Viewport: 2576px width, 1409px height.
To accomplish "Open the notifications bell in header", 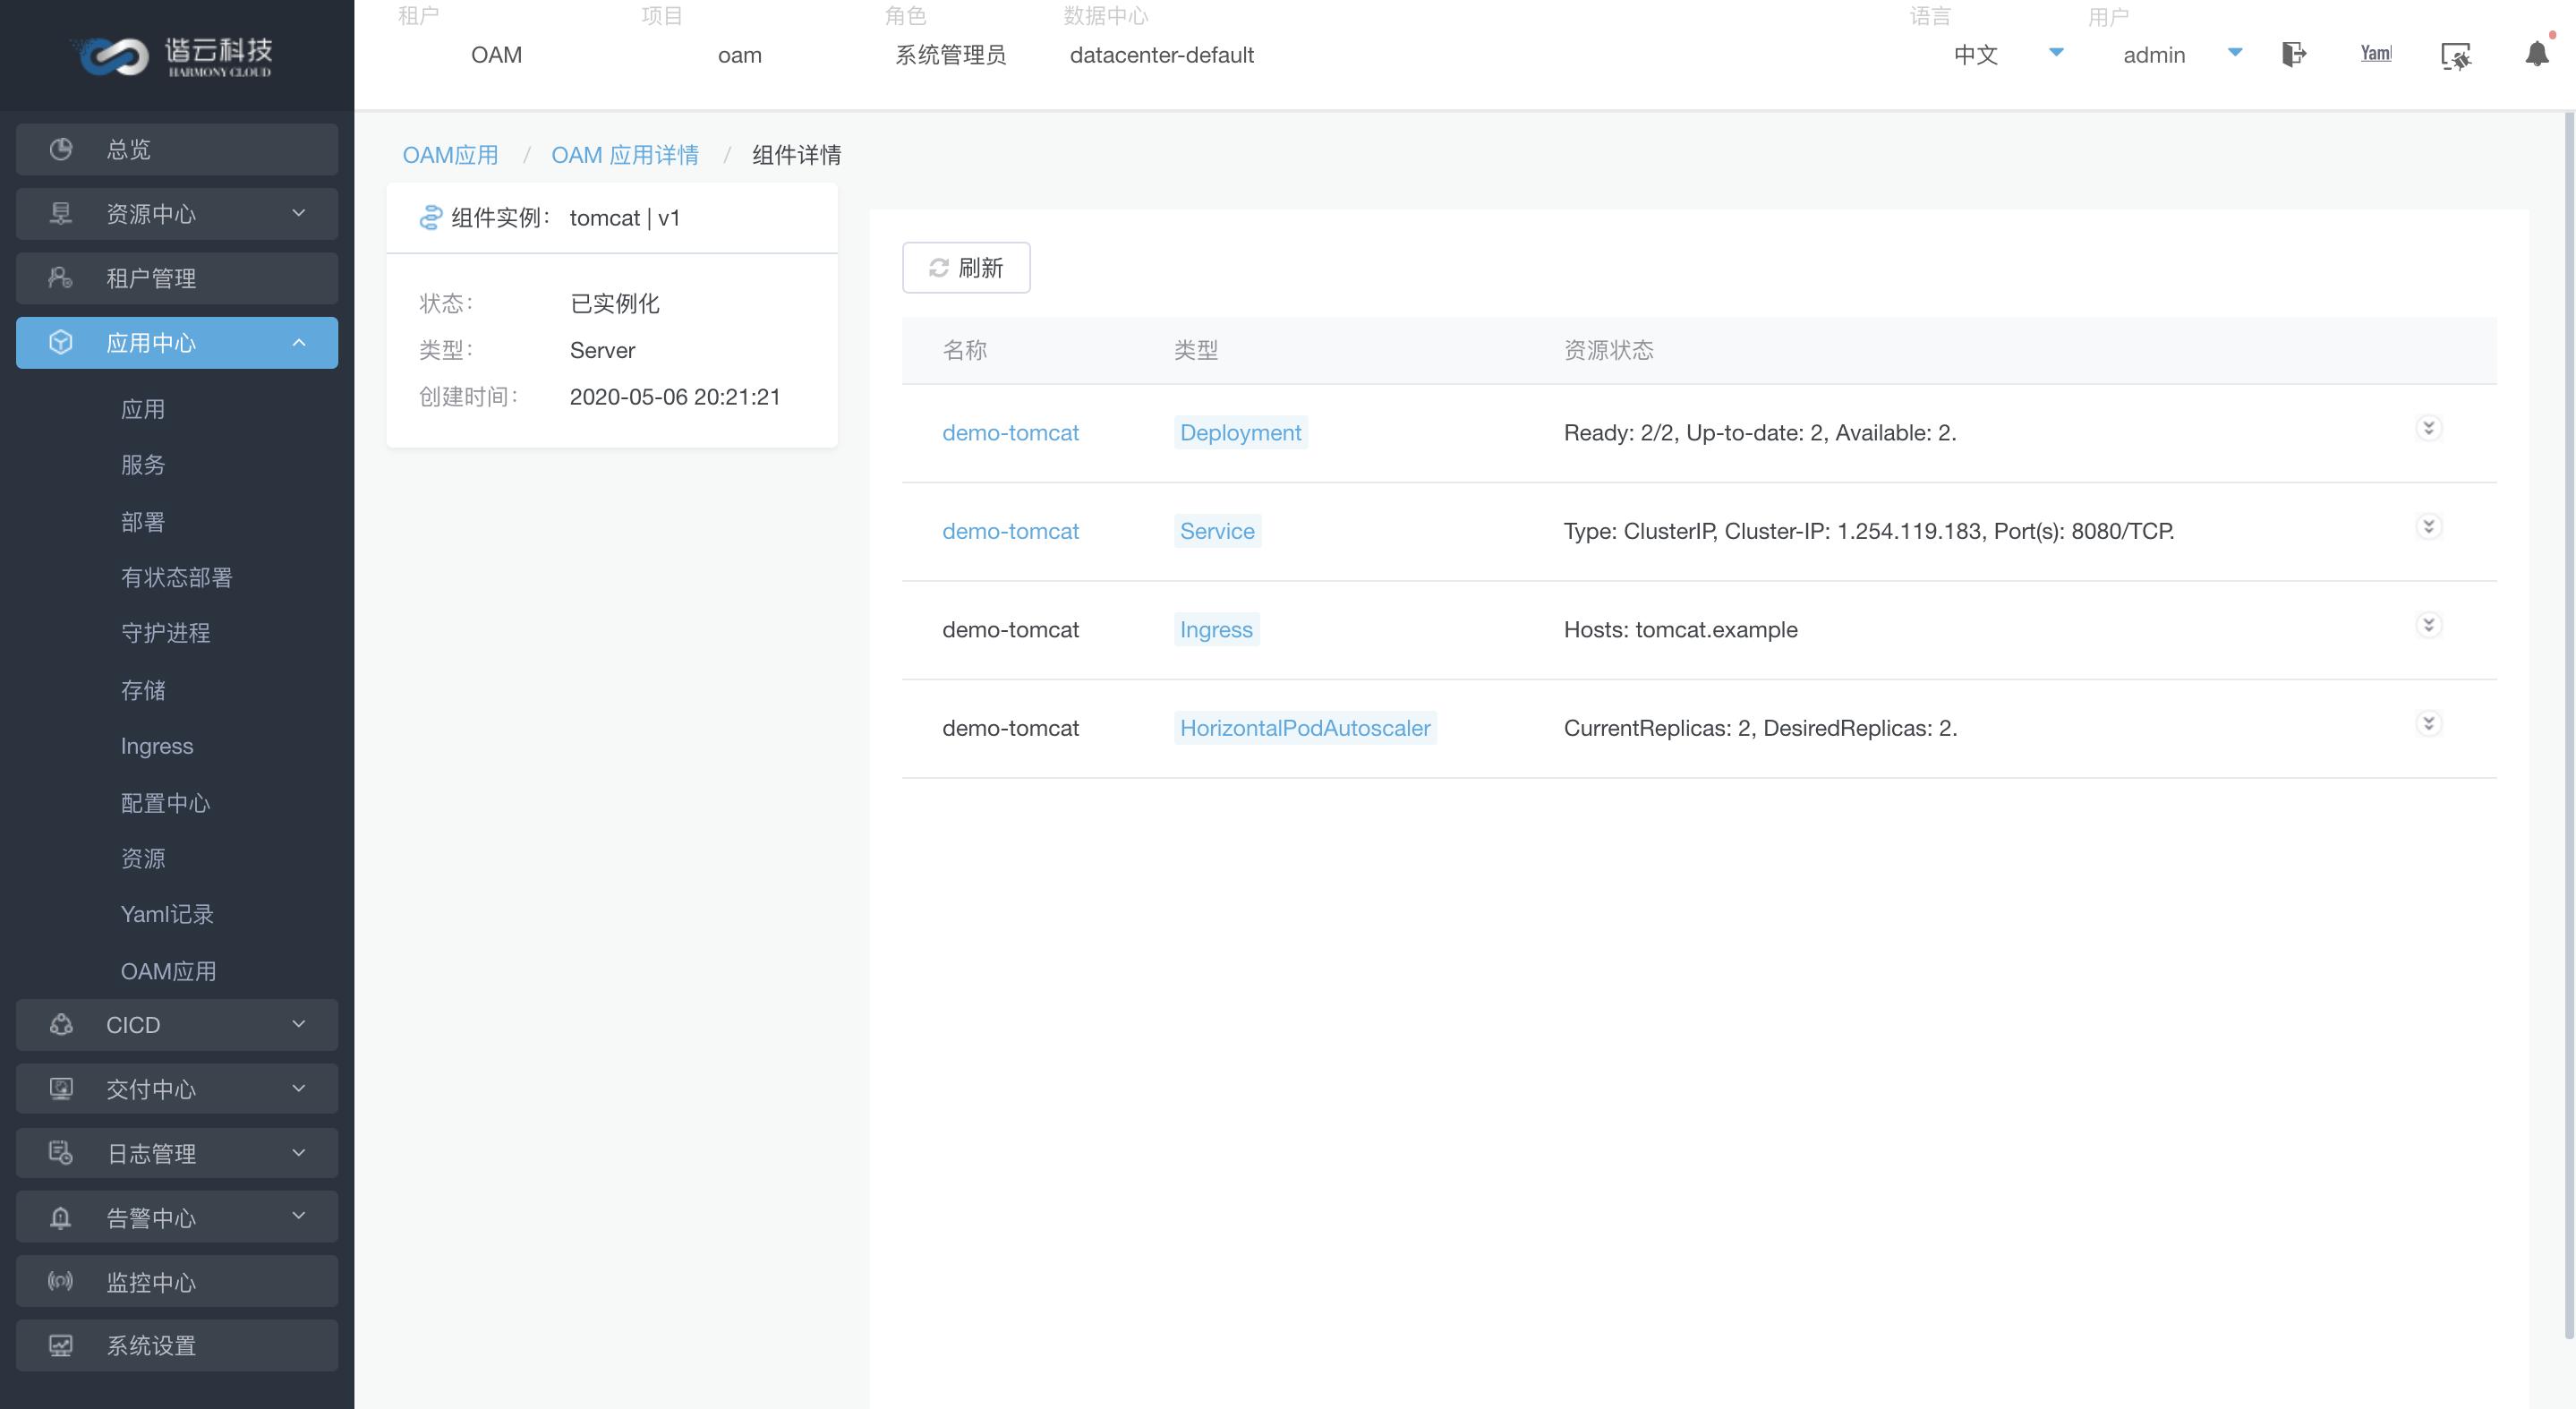I will [x=2537, y=53].
